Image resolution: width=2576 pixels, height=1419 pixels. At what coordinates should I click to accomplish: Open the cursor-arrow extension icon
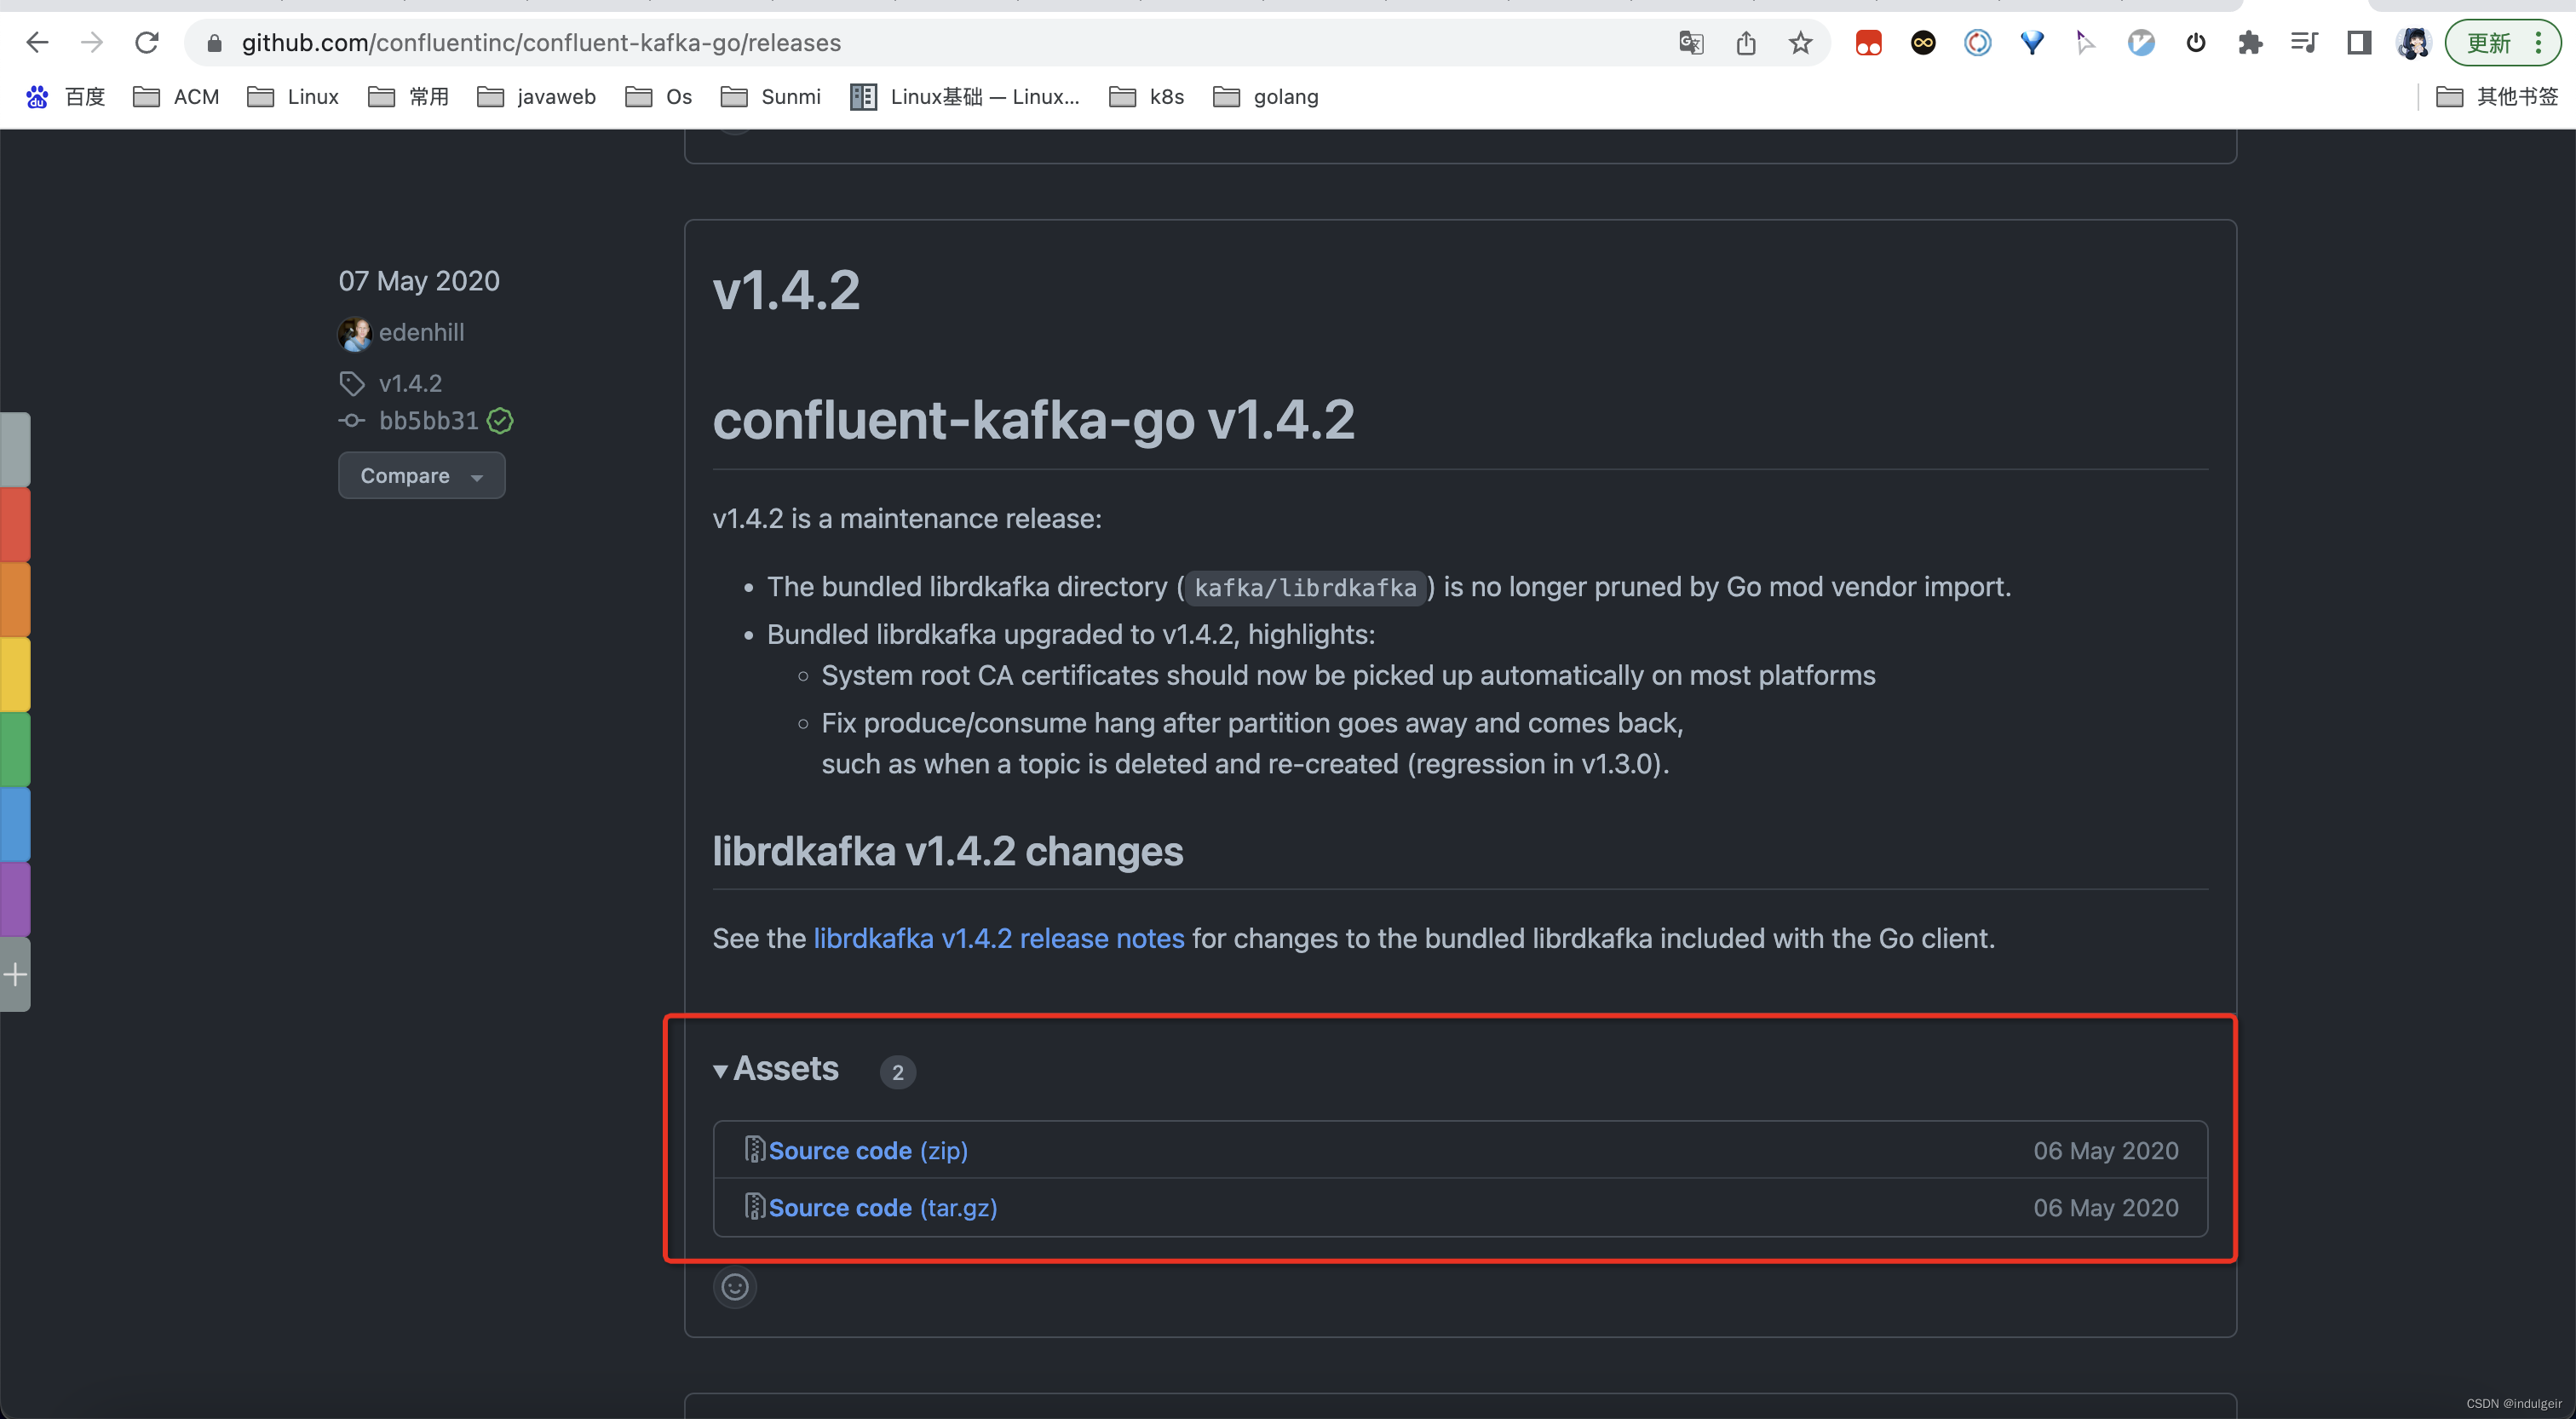(x=2086, y=43)
